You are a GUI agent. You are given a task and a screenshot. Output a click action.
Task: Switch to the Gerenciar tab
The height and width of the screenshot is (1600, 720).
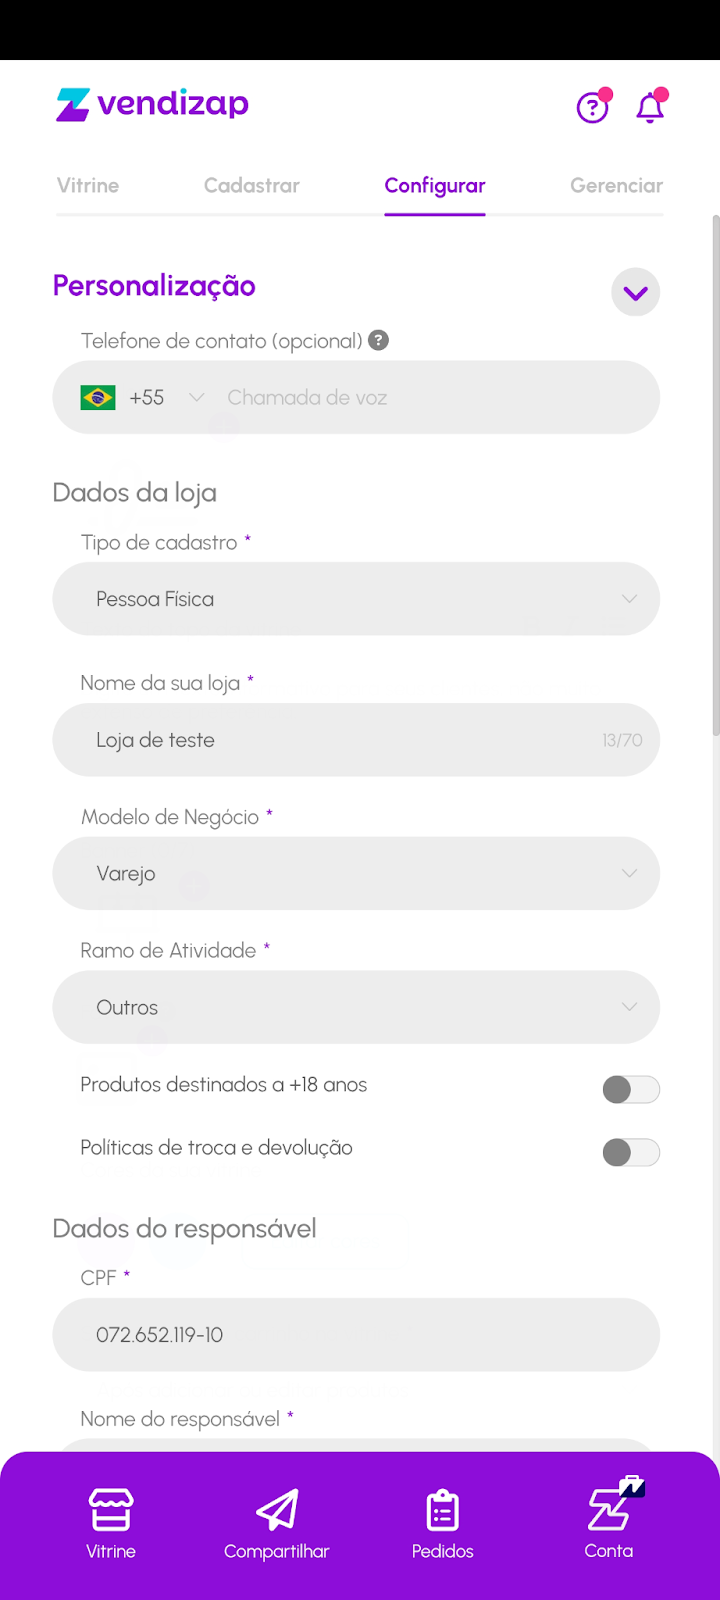pyautogui.click(x=616, y=186)
